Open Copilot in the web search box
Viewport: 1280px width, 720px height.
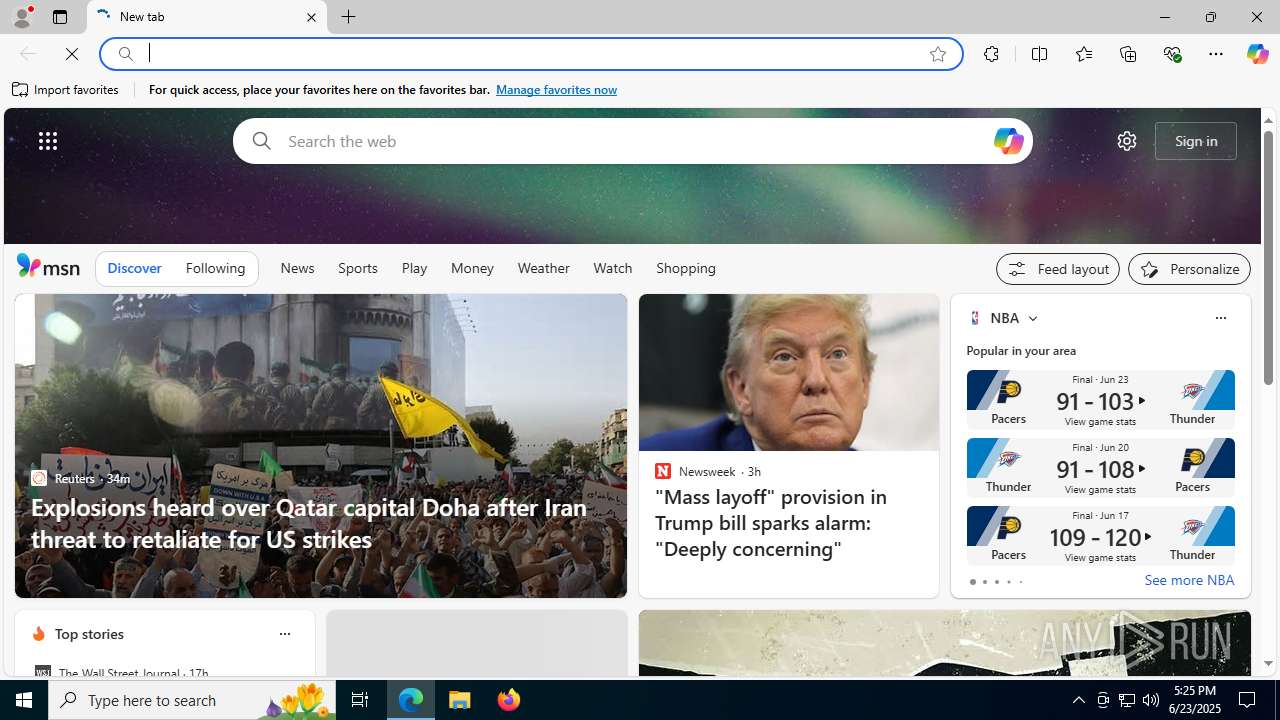click(x=1008, y=141)
